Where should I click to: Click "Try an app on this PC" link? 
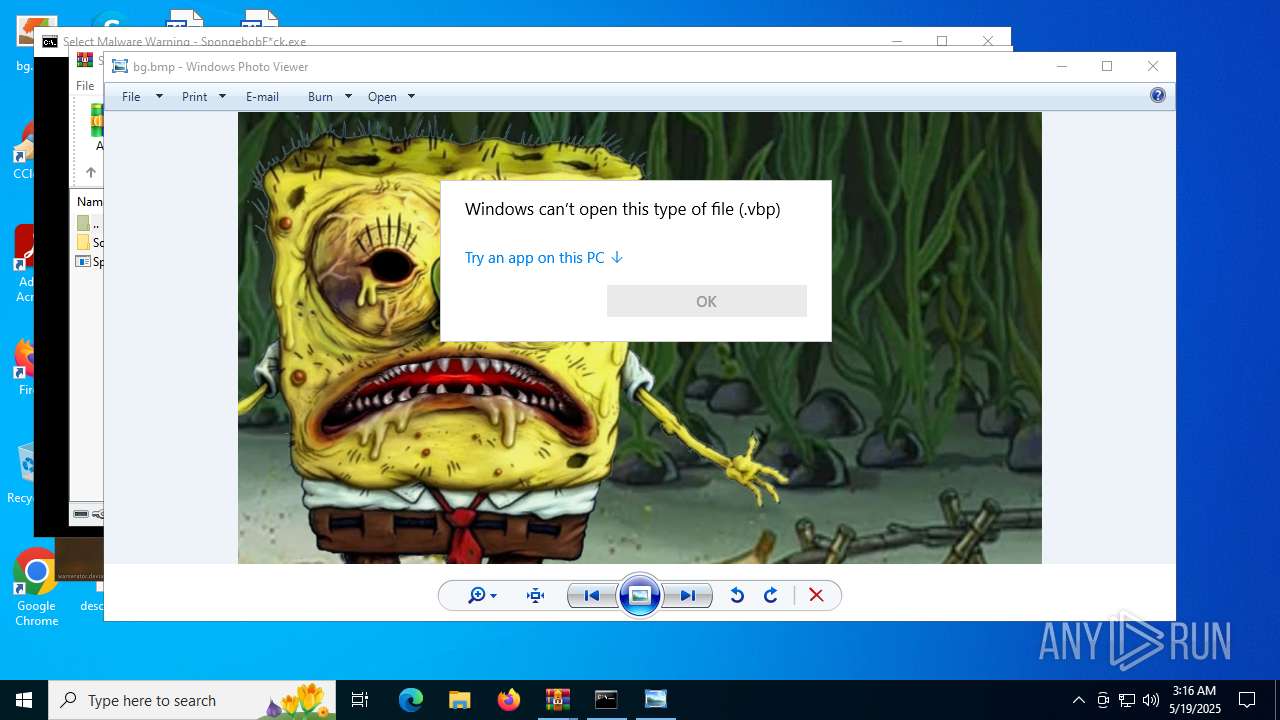tap(544, 258)
